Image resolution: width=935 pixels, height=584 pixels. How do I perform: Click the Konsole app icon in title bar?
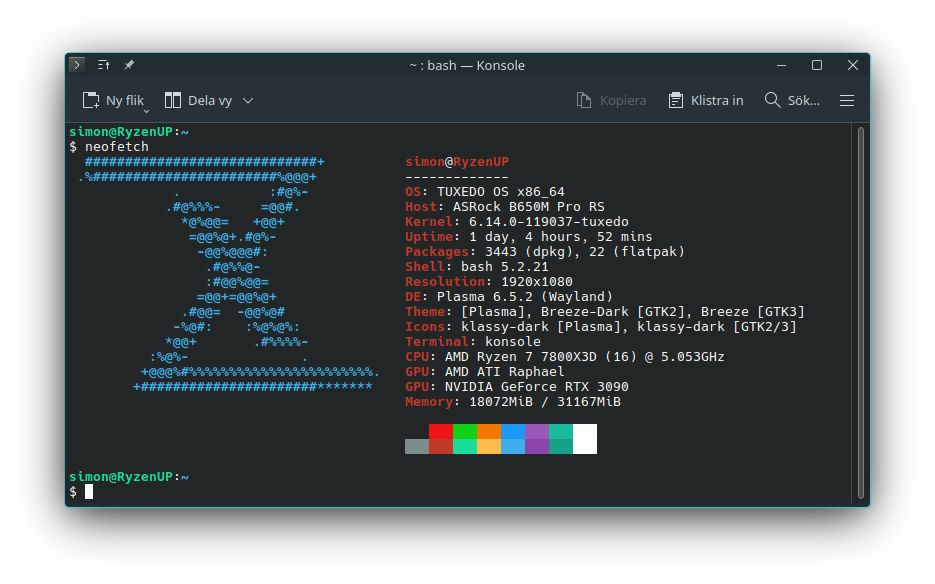click(77, 64)
